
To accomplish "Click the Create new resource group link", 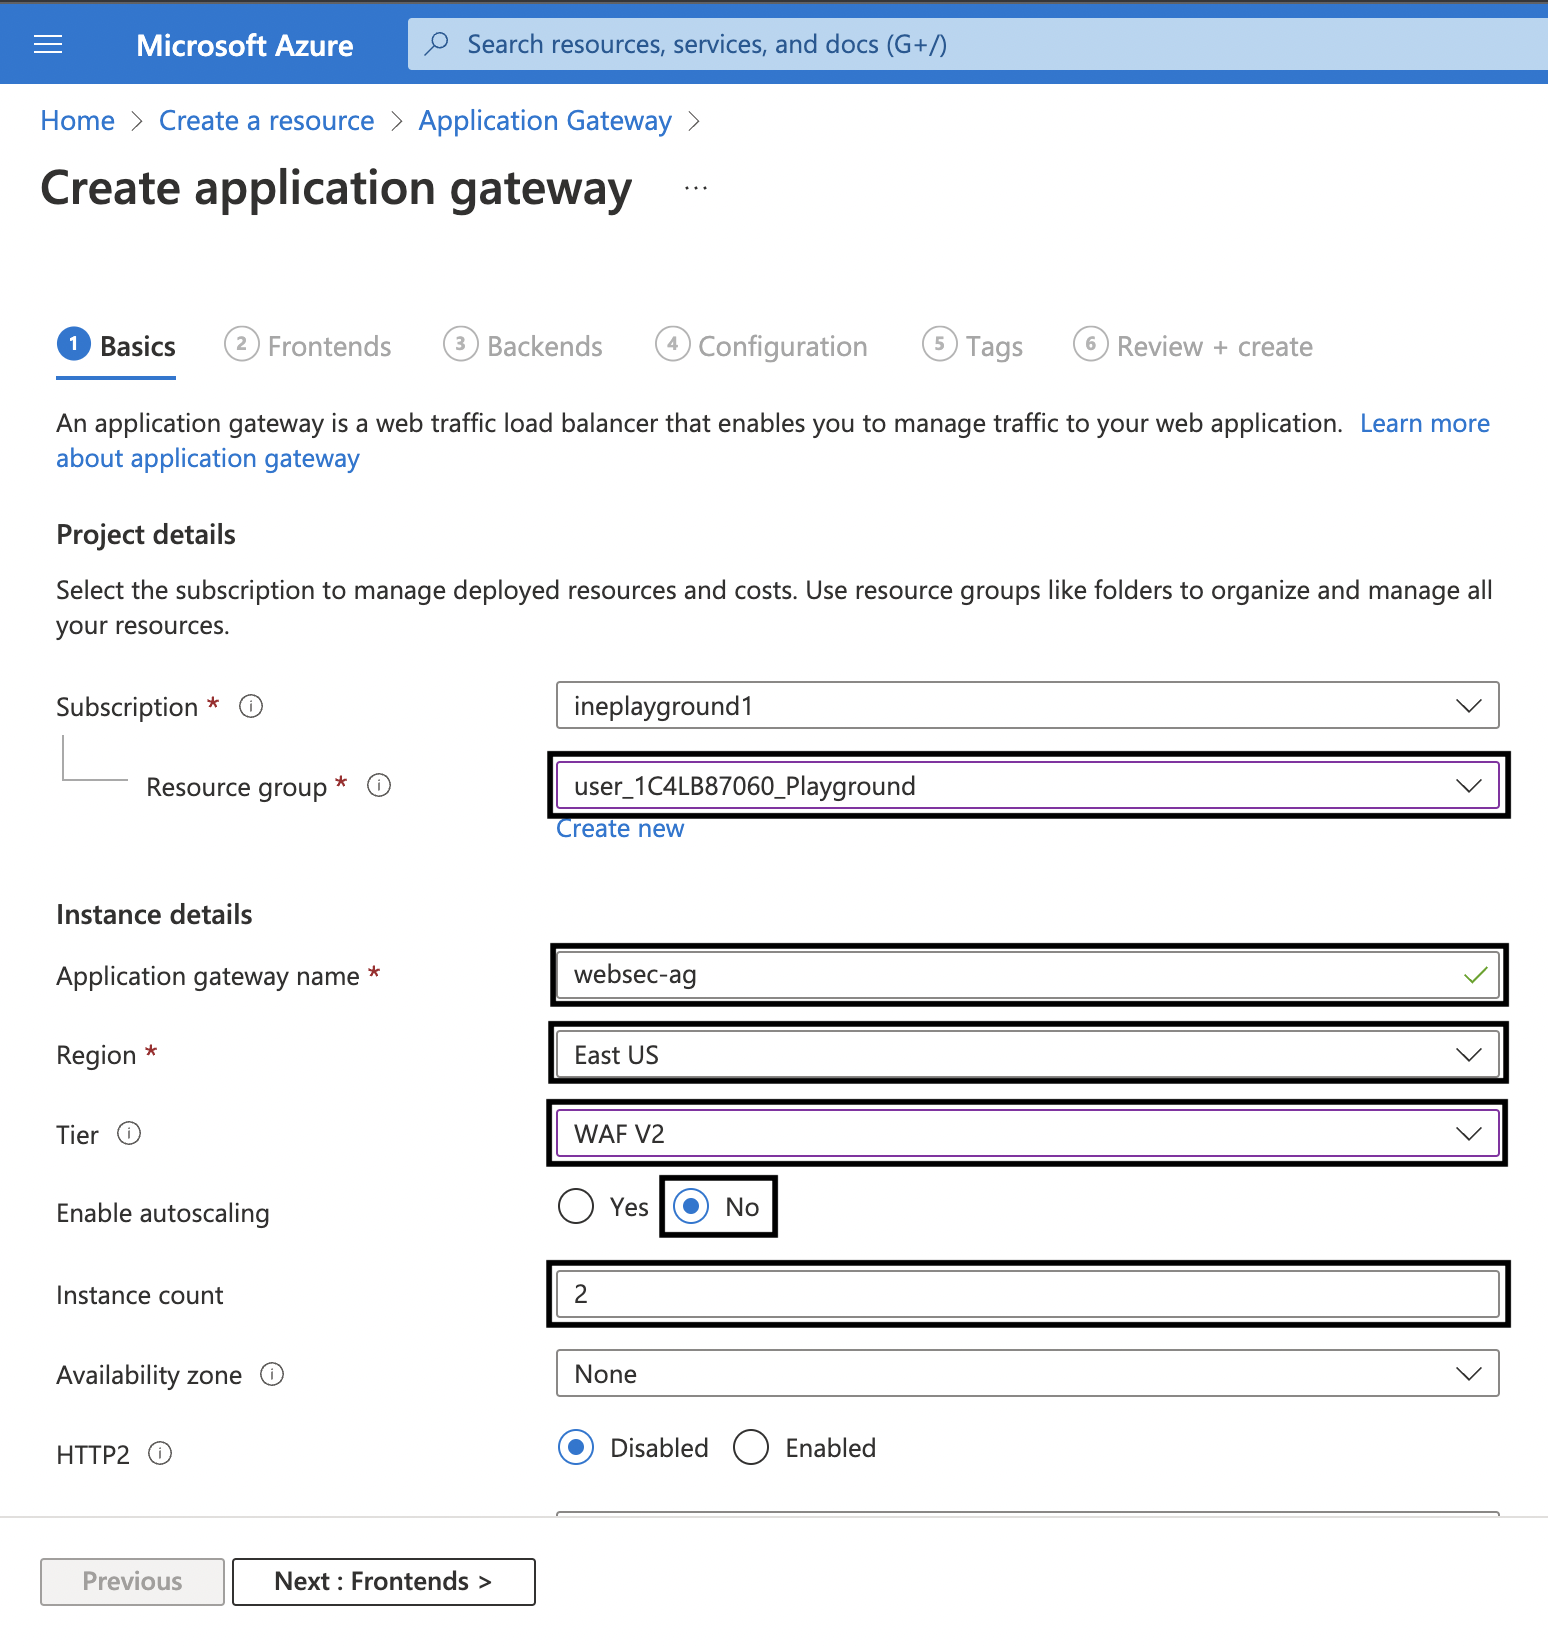I will click(620, 829).
